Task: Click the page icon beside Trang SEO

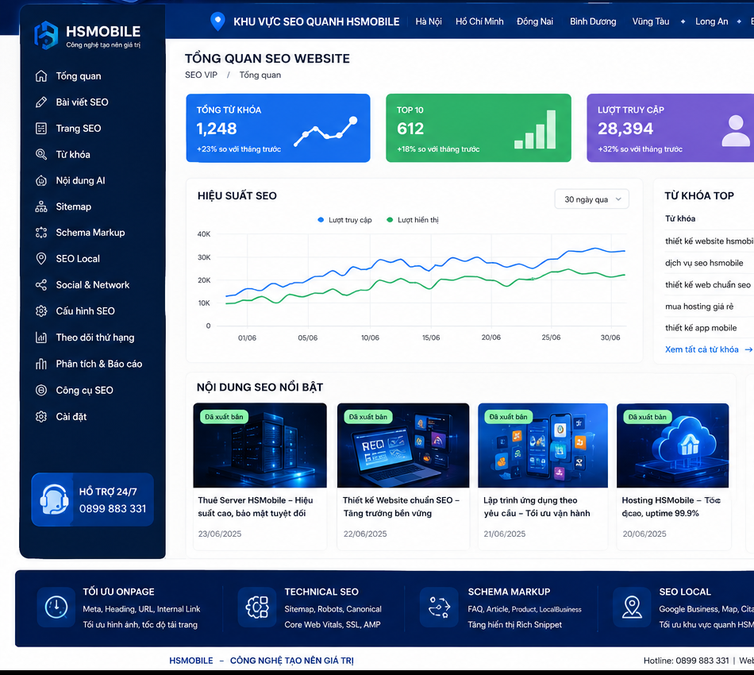Action: click(x=41, y=128)
